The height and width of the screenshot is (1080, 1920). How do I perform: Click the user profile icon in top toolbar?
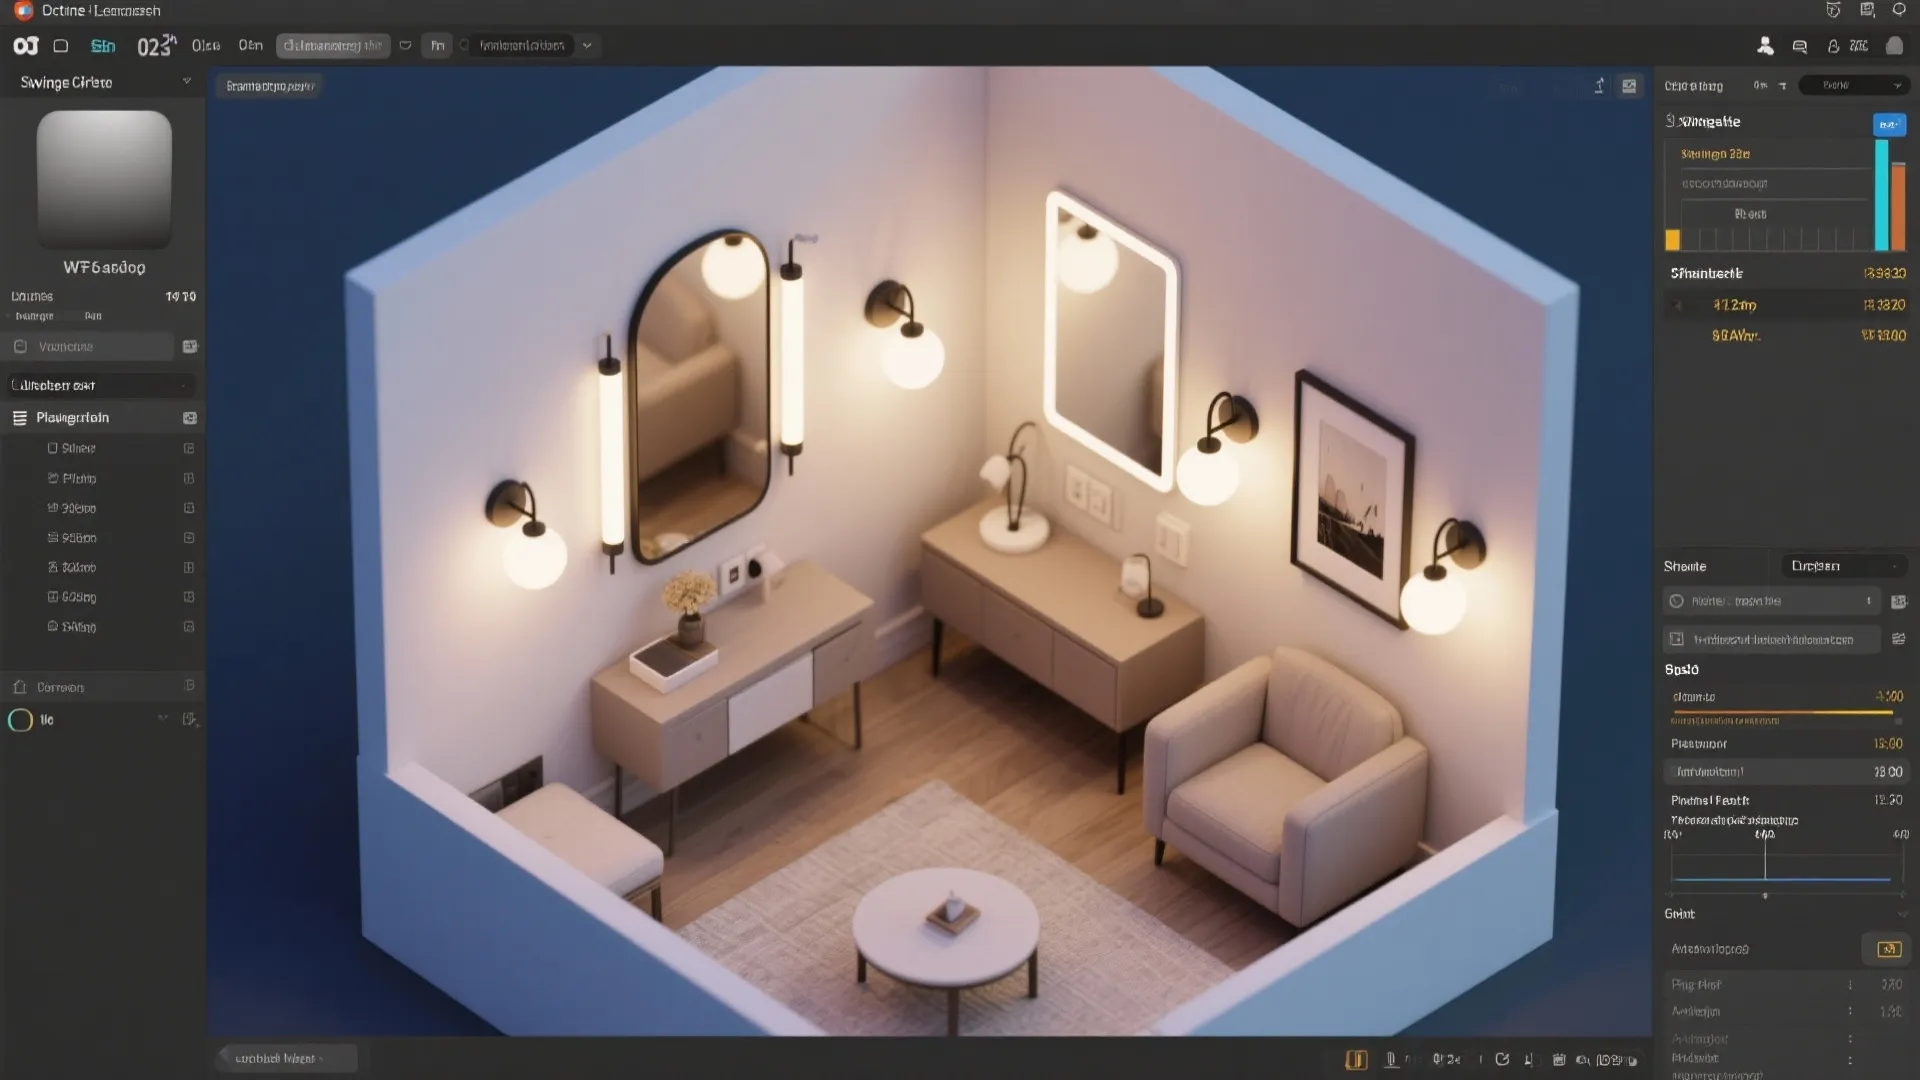tap(1765, 46)
